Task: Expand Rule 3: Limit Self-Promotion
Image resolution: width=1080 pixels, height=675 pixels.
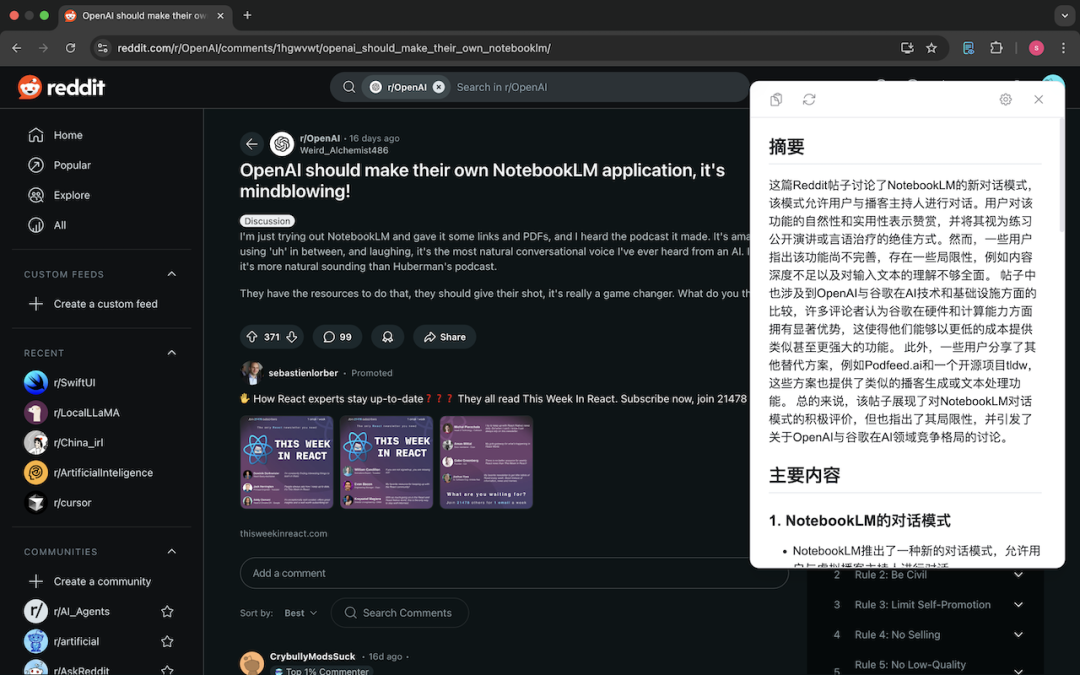Action: tap(1018, 605)
